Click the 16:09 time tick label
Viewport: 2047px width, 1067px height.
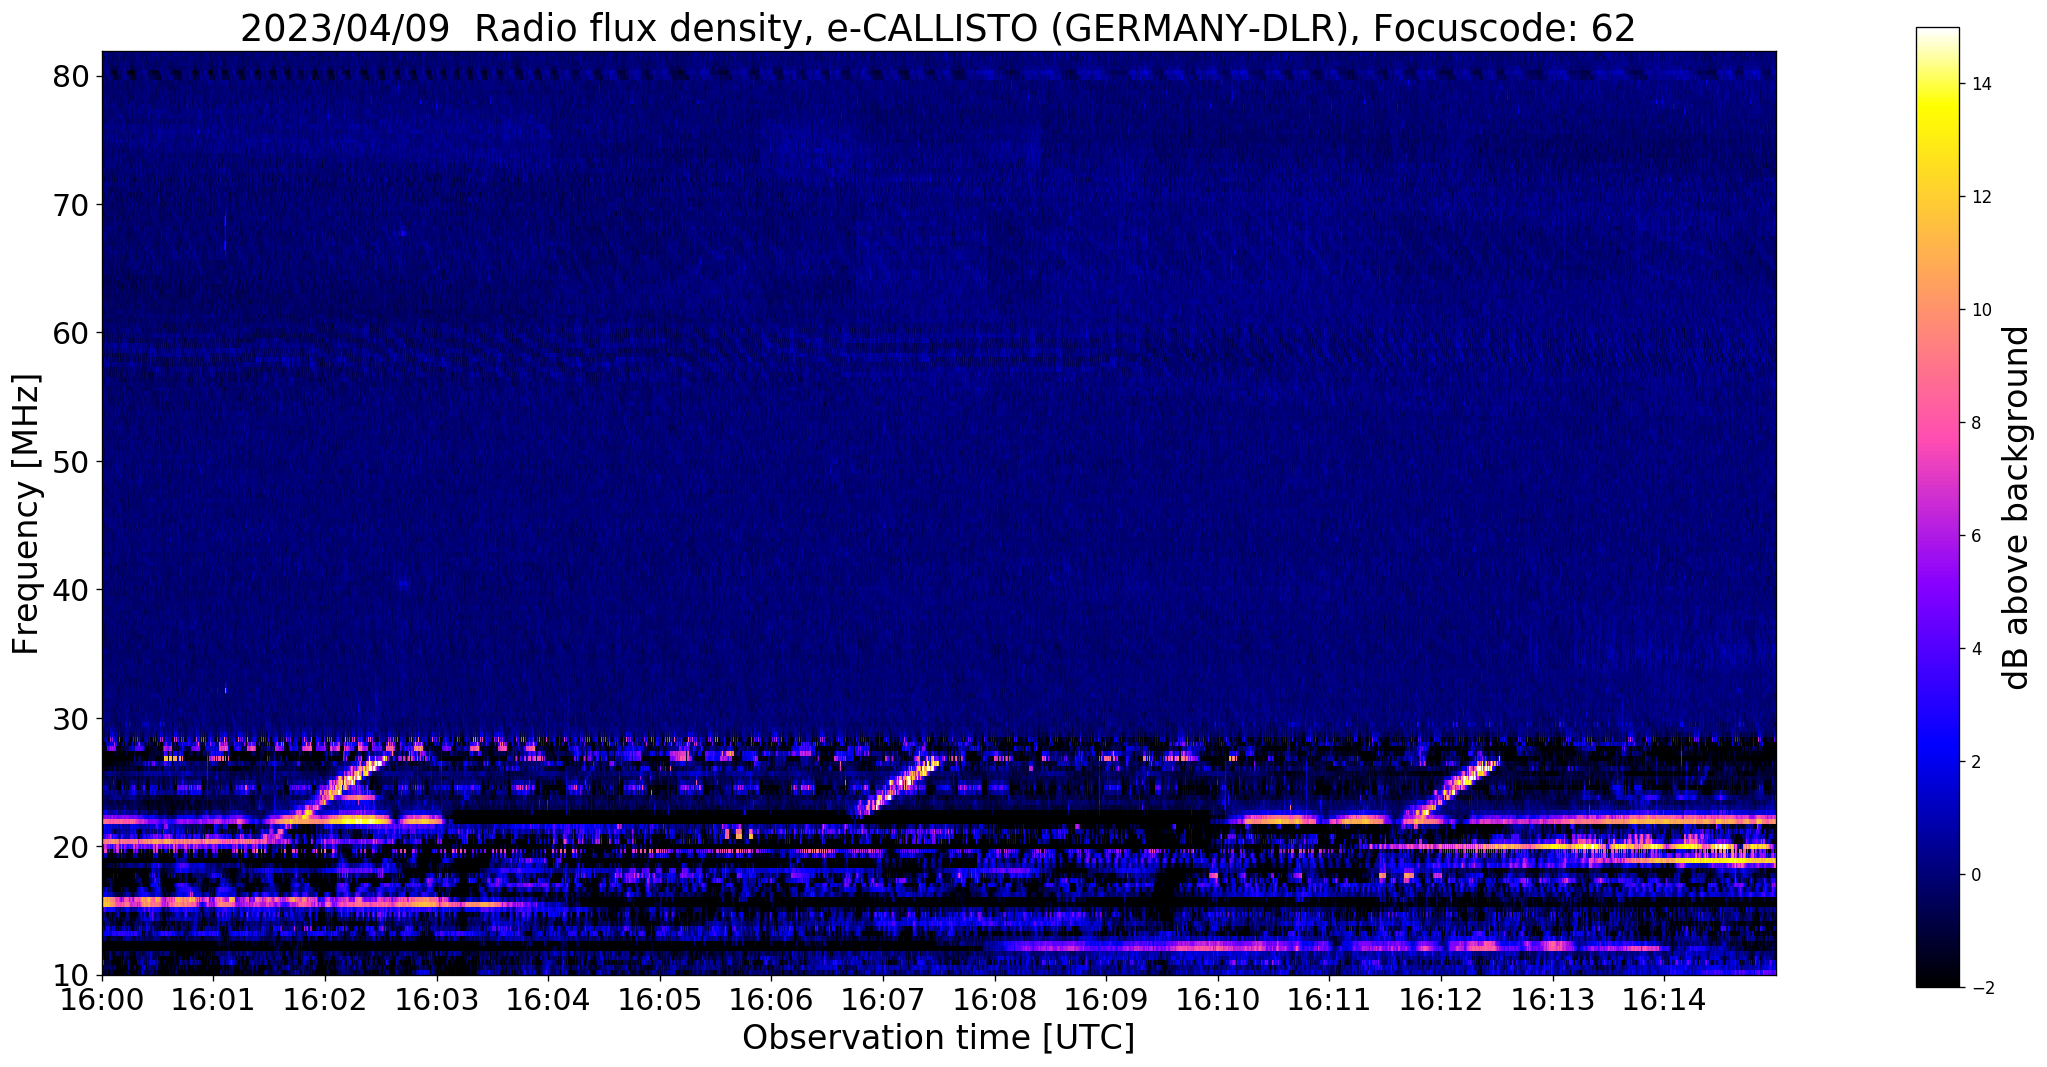1106,998
